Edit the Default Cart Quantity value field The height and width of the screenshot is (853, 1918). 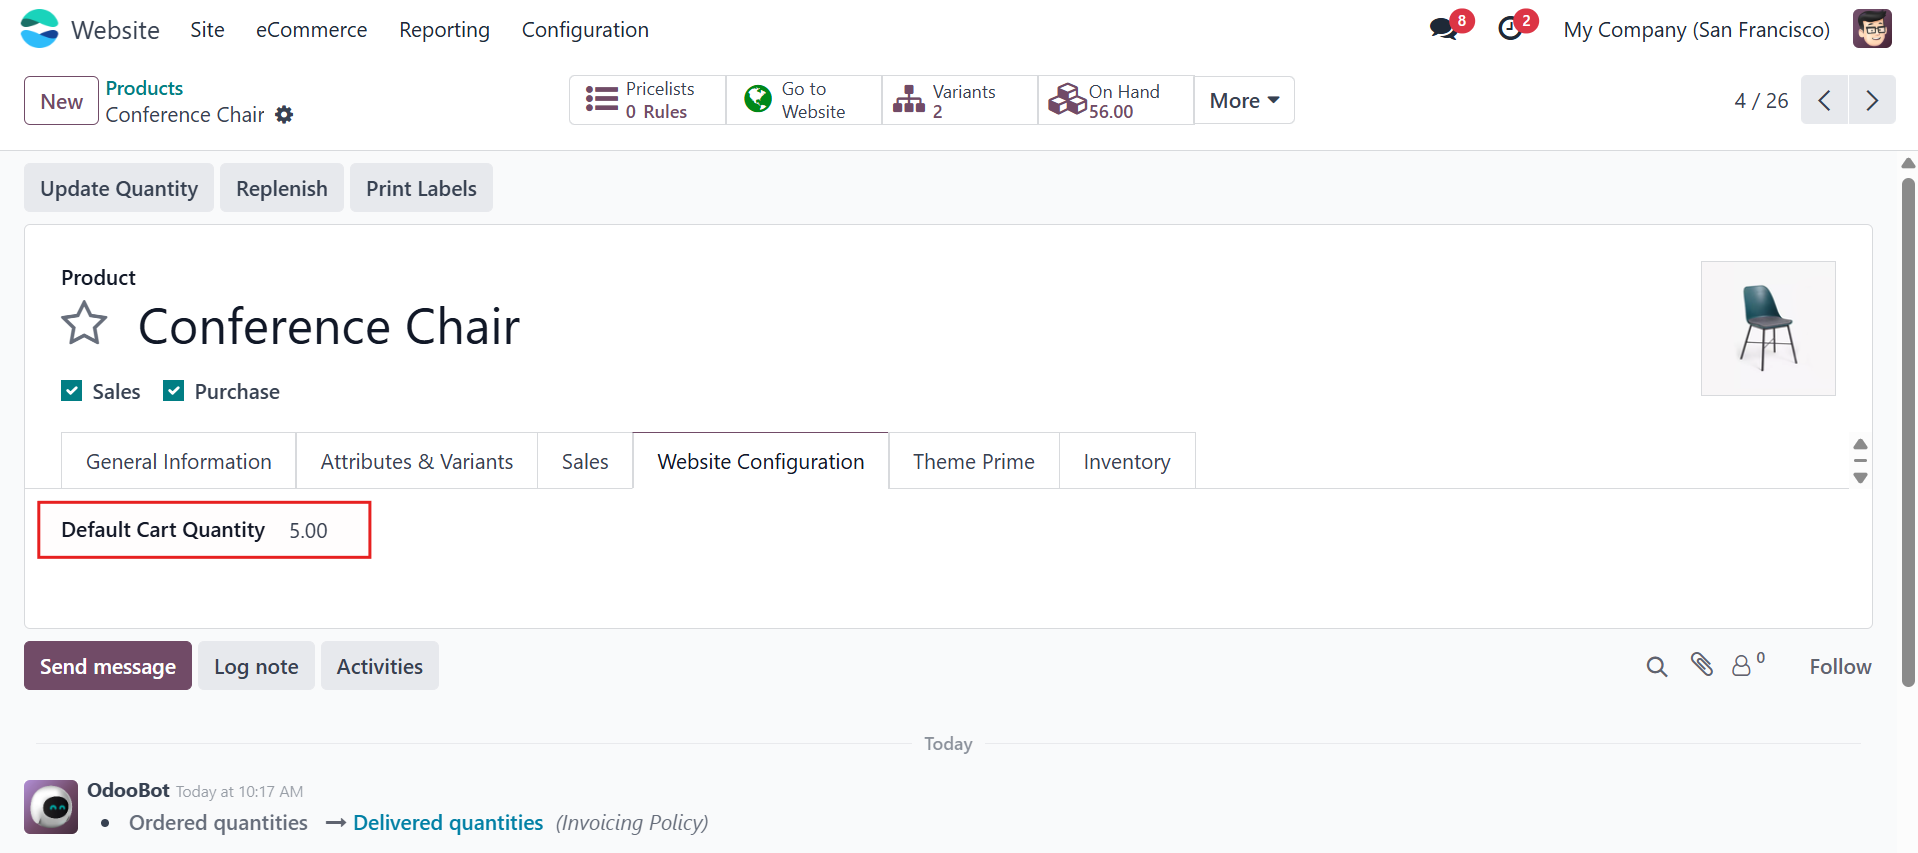coord(309,531)
